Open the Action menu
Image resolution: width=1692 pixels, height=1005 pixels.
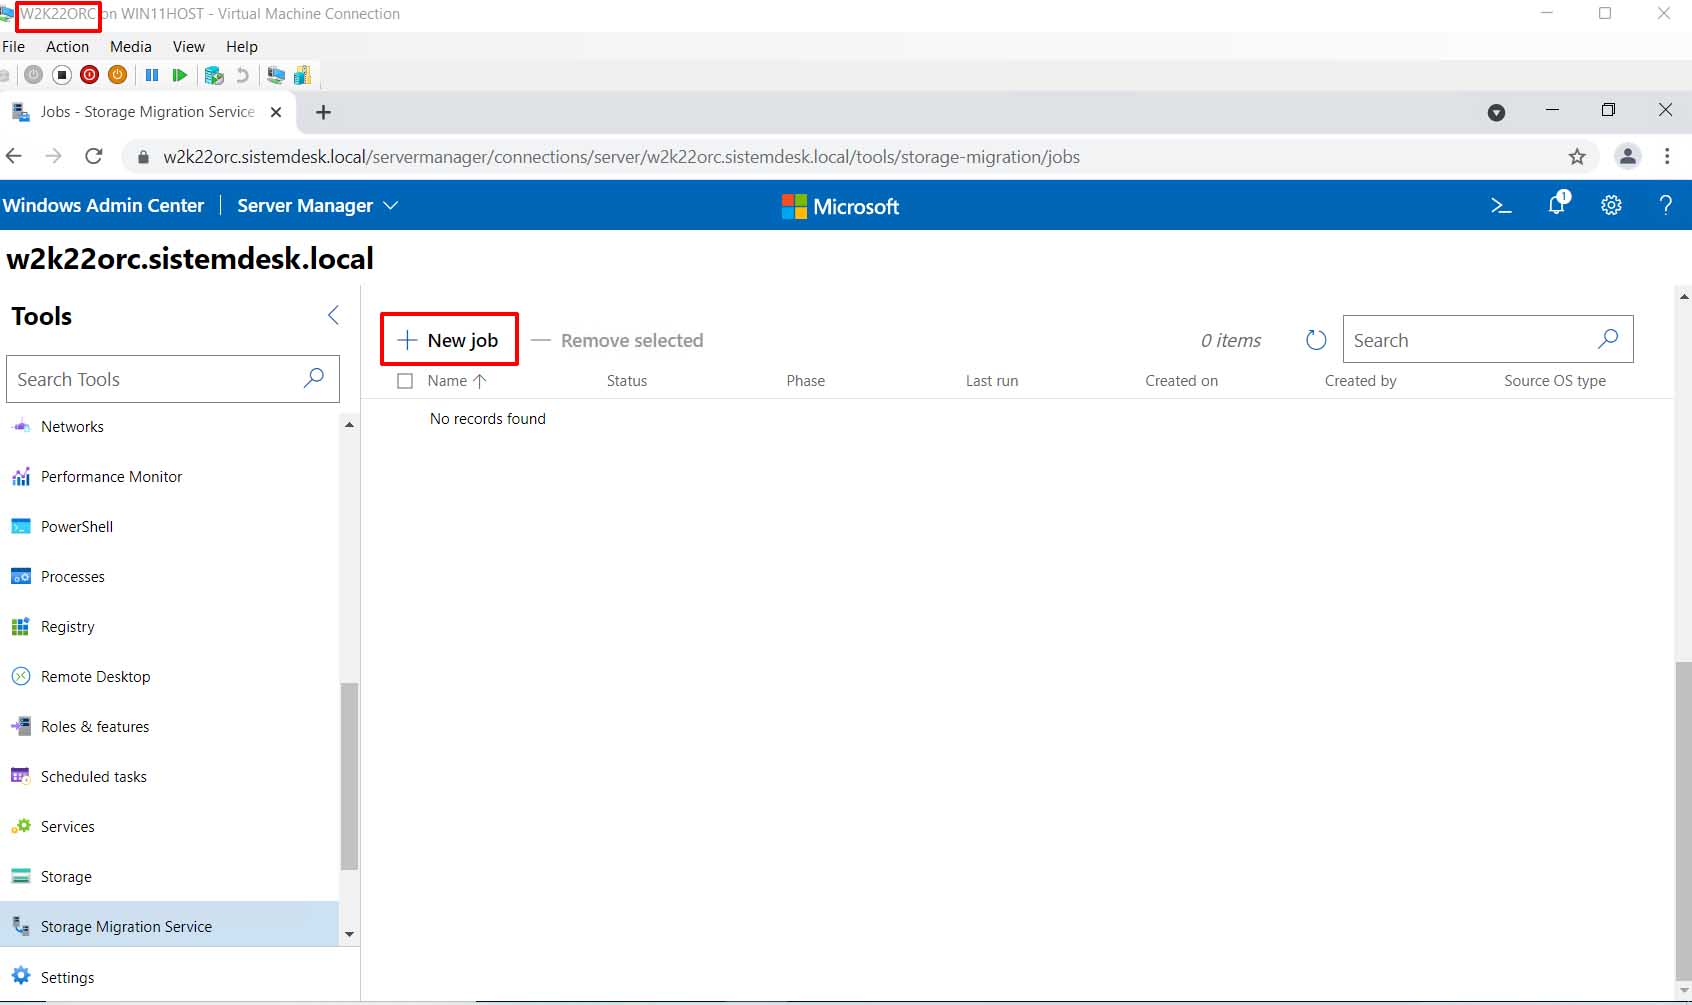tap(67, 46)
